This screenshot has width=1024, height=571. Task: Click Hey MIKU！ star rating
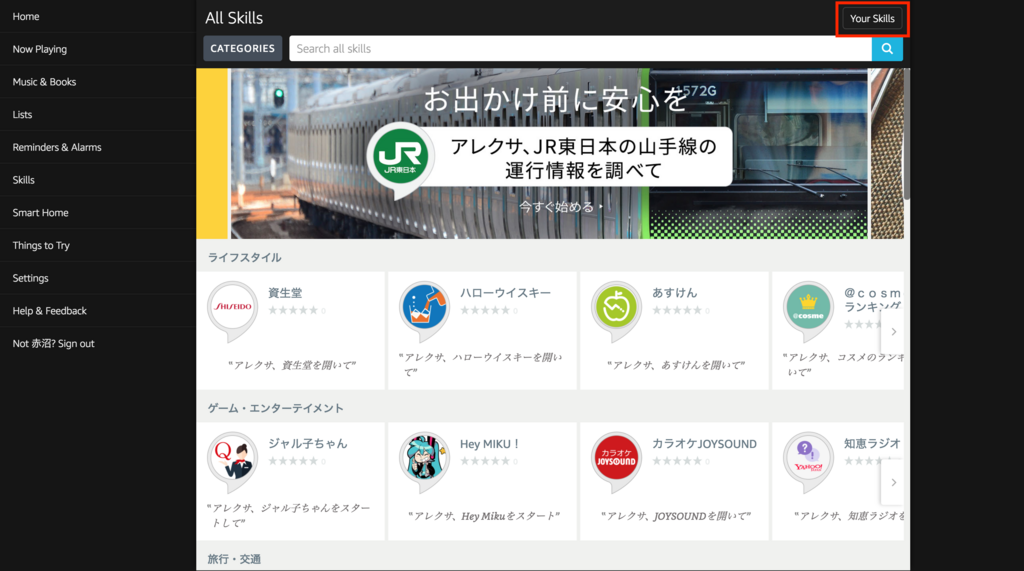point(485,461)
